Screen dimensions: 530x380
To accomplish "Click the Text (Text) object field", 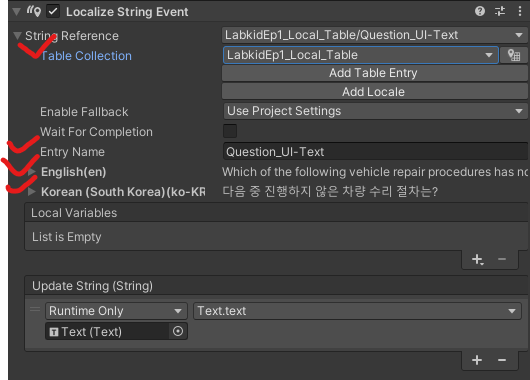I will (107, 331).
